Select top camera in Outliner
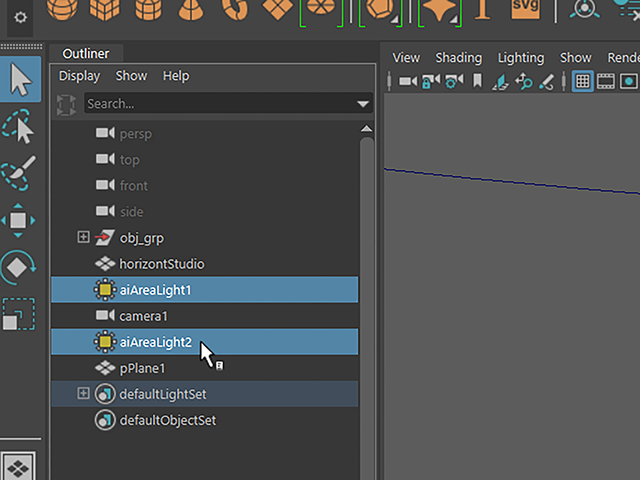This screenshot has width=640, height=480. coord(204,160)
